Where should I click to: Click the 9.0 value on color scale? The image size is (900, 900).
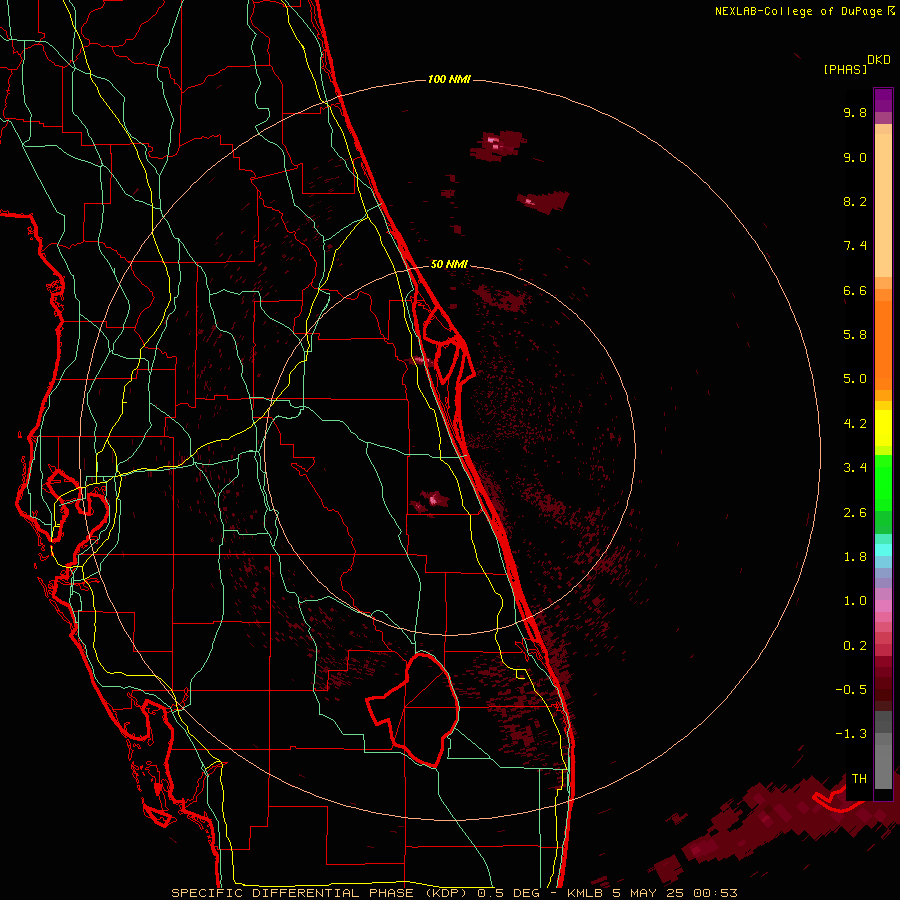point(855,157)
